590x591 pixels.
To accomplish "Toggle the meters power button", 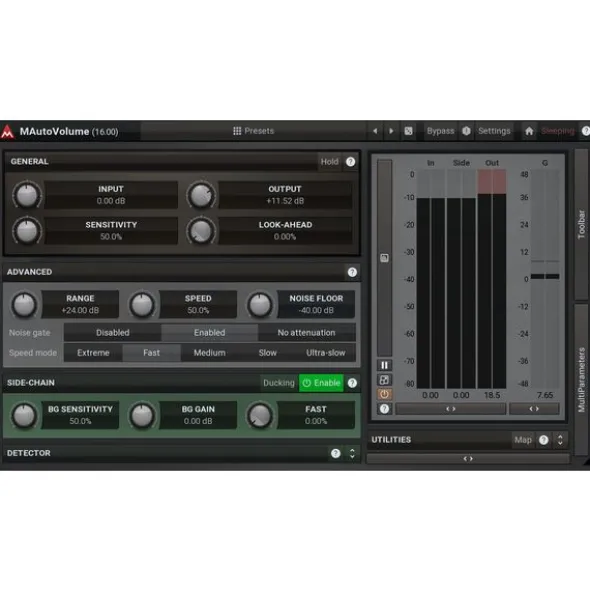I will coord(384,394).
